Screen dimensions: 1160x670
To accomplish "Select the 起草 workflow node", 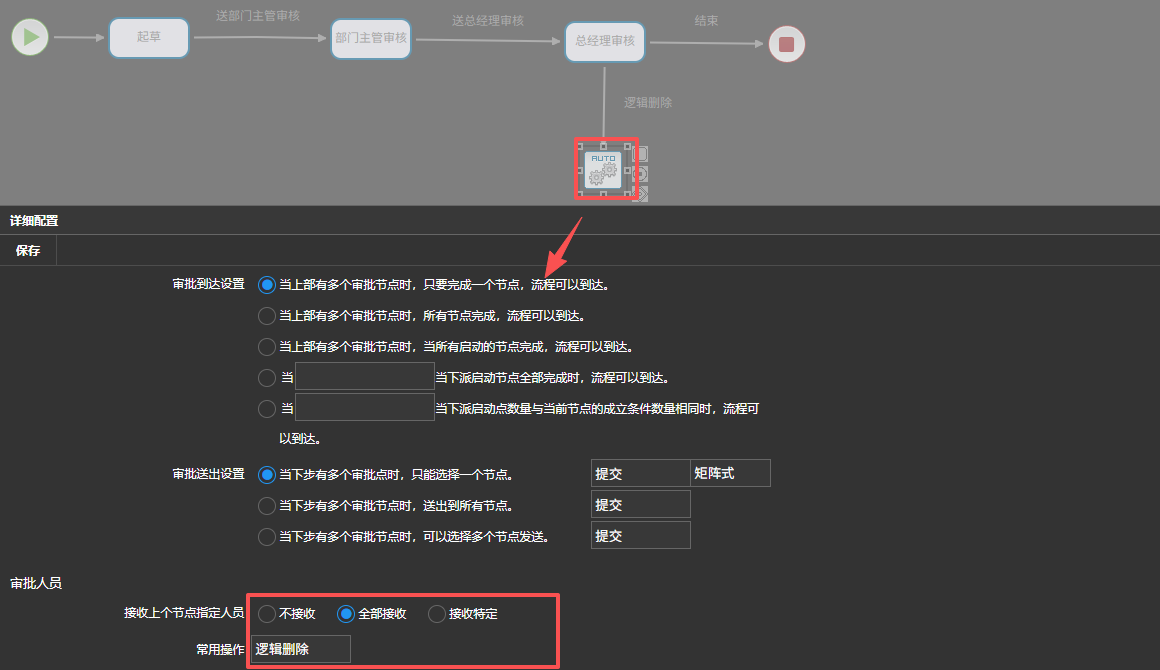I will coord(148,37).
